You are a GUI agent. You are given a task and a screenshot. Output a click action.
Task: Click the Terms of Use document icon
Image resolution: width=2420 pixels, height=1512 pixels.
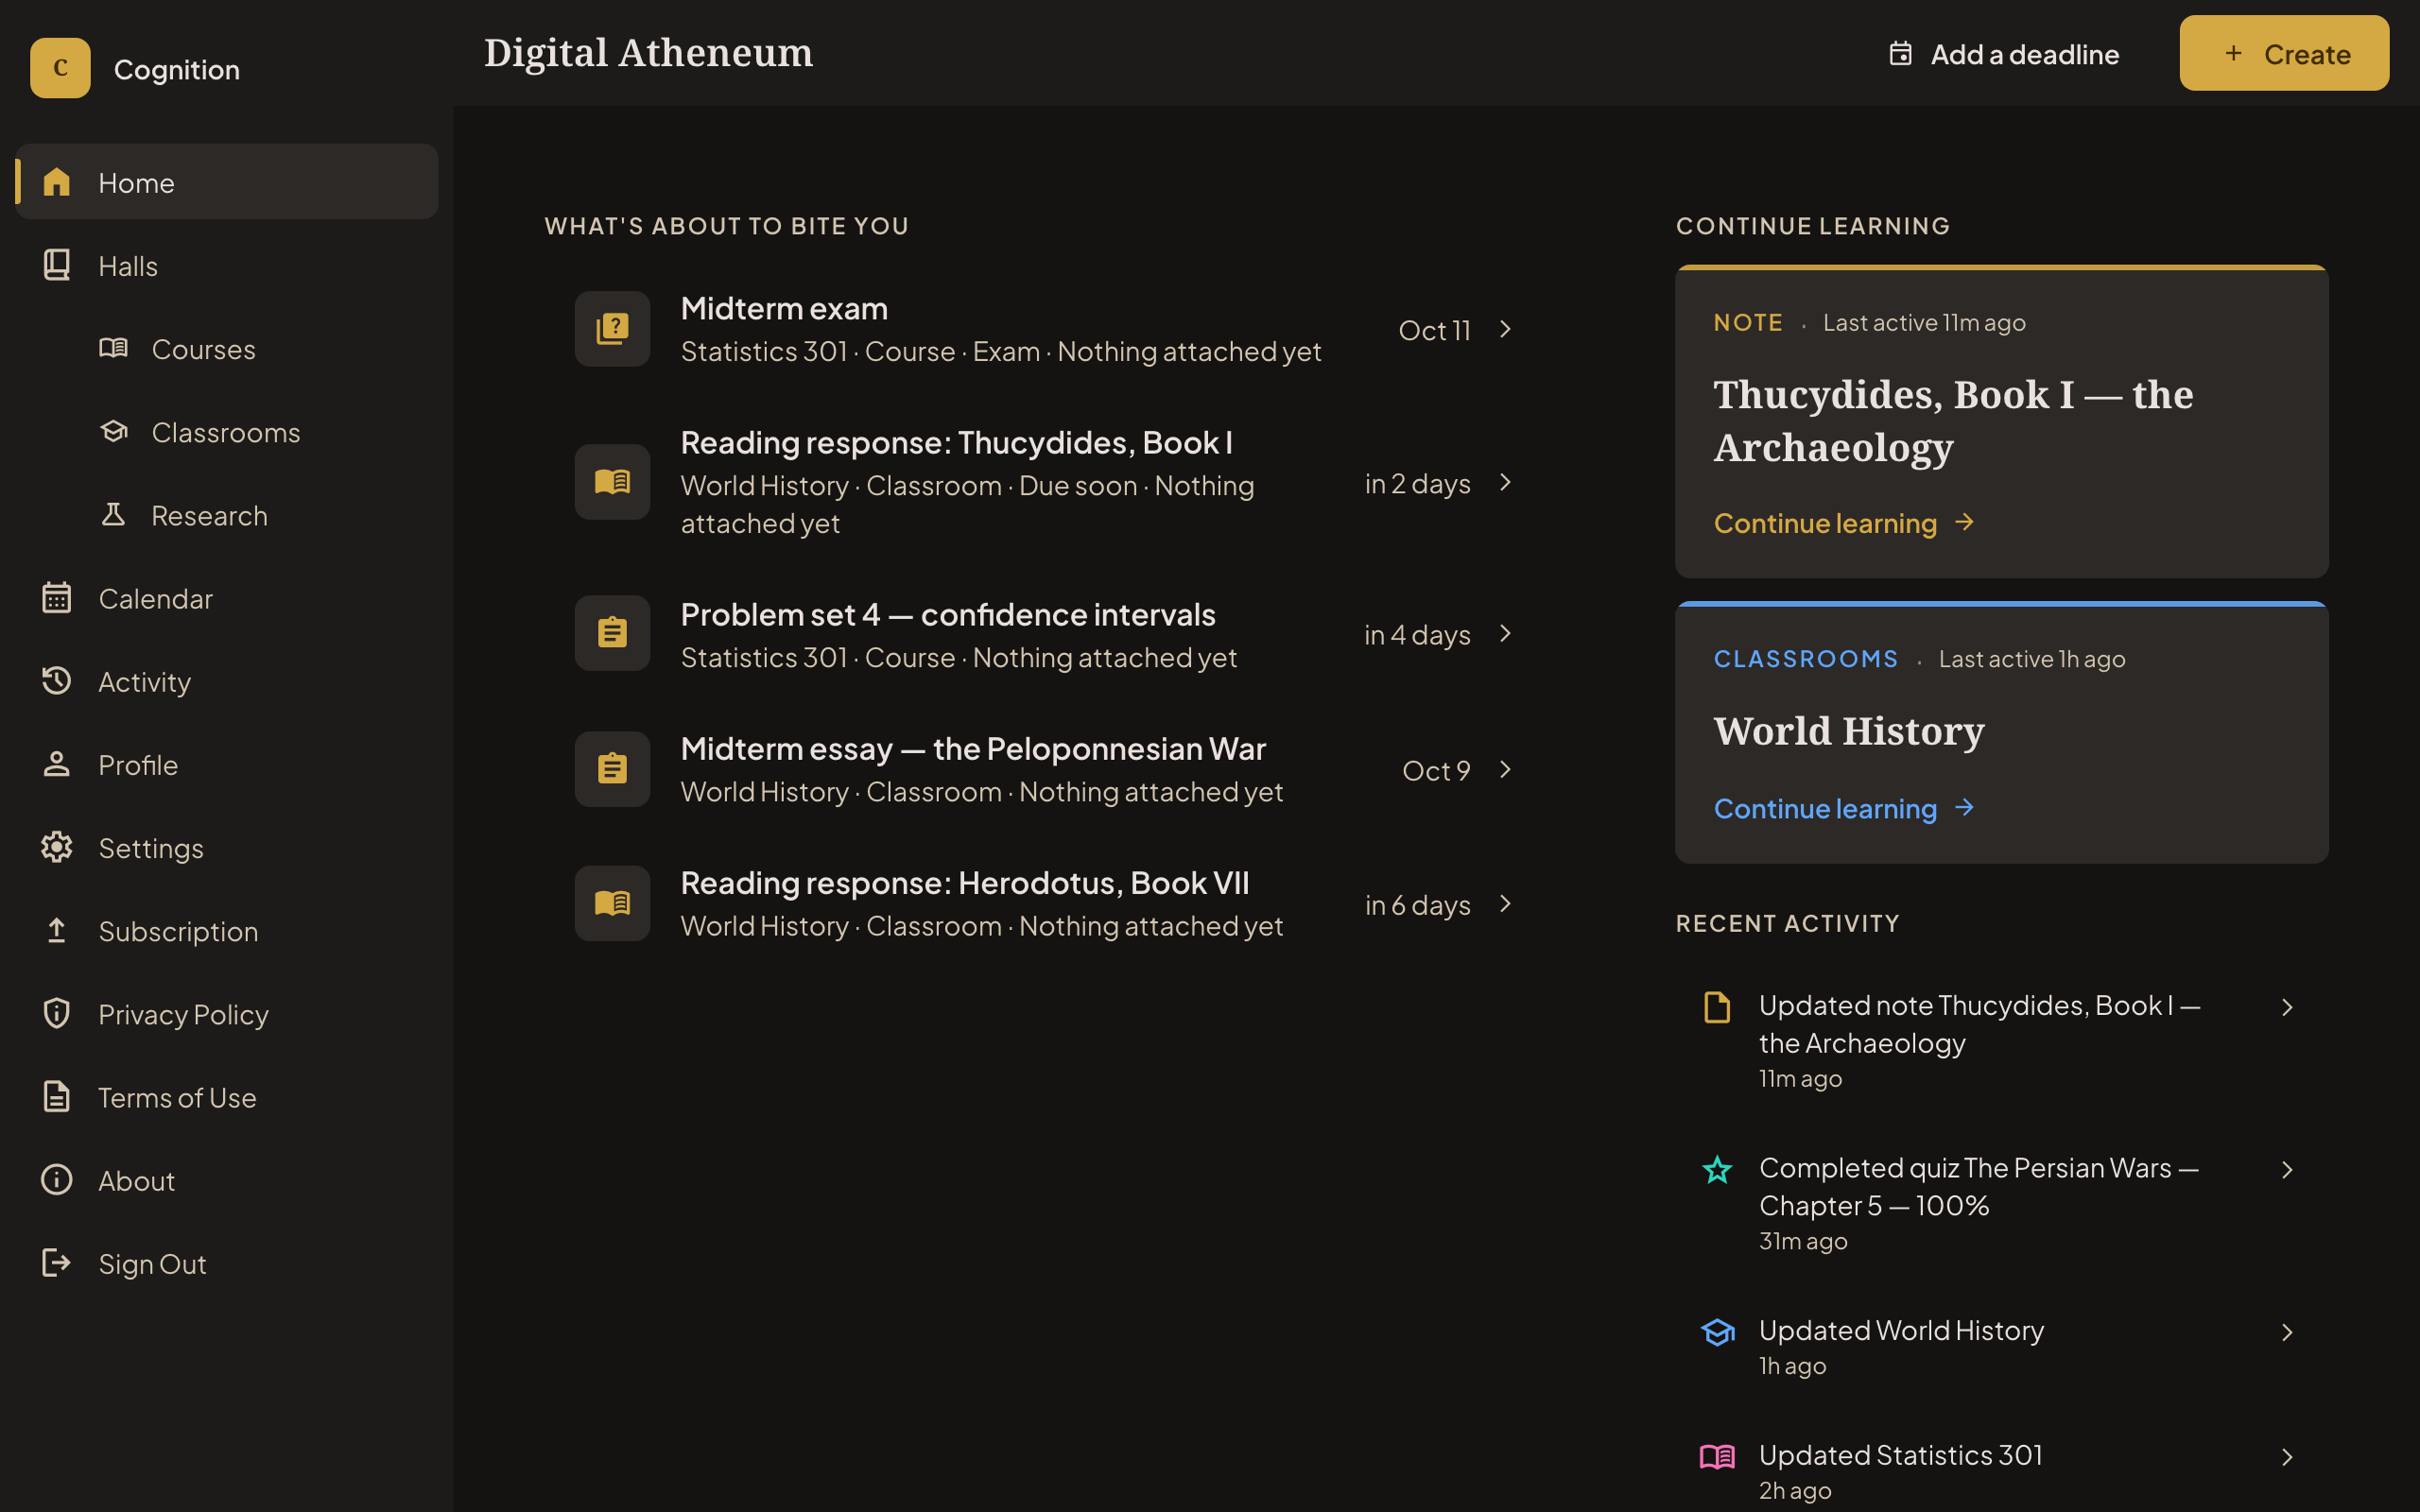tap(56, 1096)
